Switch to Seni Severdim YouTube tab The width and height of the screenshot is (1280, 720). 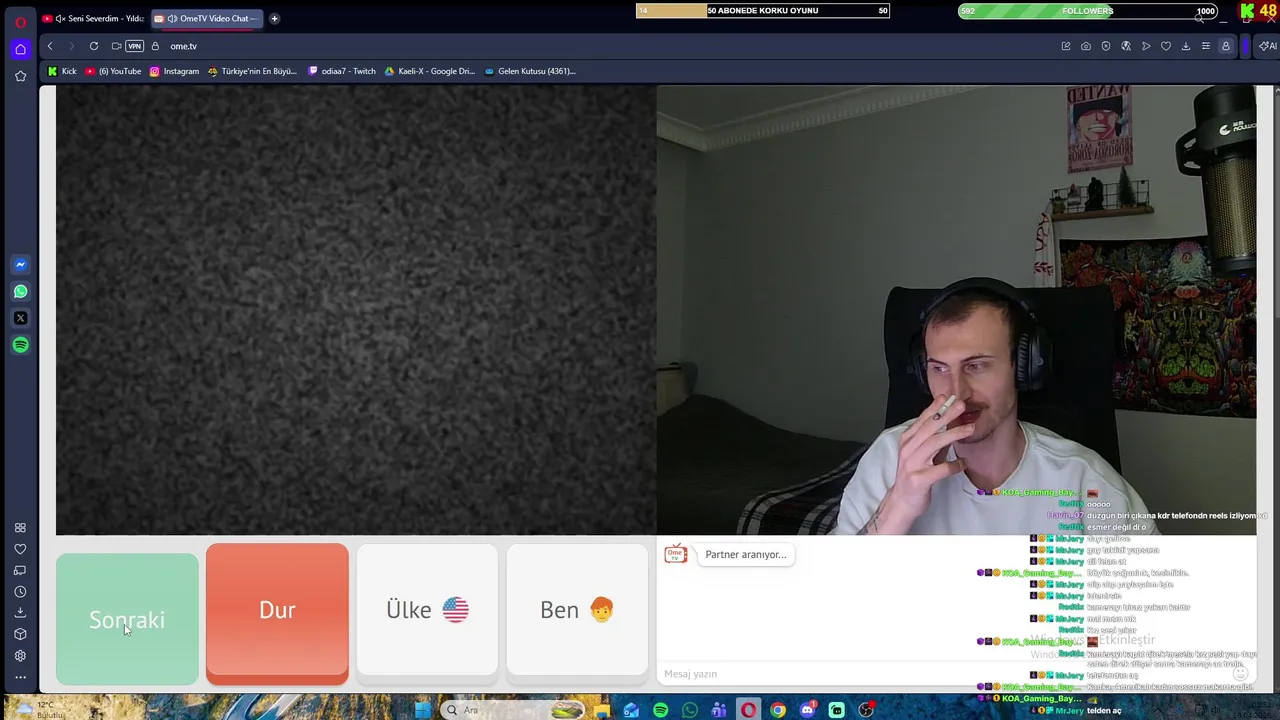(94, 18)
